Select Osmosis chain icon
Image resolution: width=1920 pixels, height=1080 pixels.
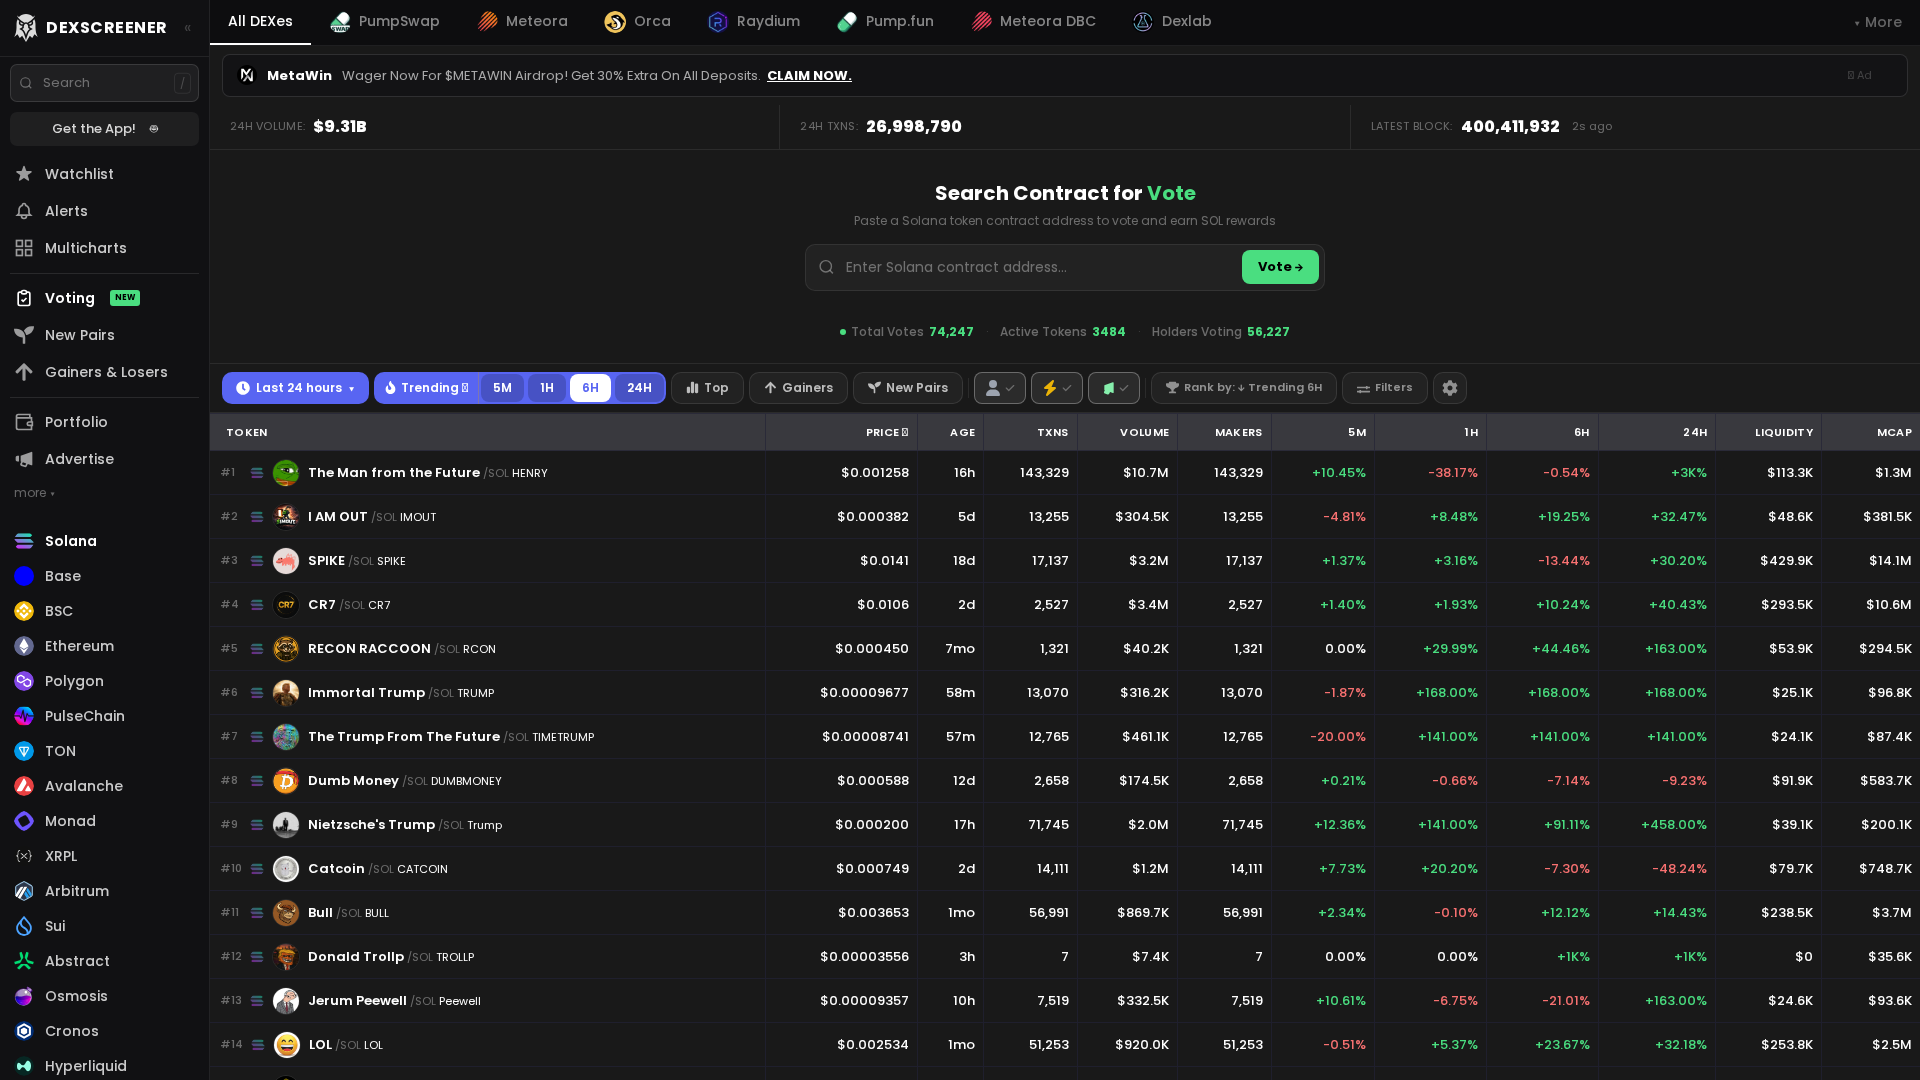pos(24,996)
